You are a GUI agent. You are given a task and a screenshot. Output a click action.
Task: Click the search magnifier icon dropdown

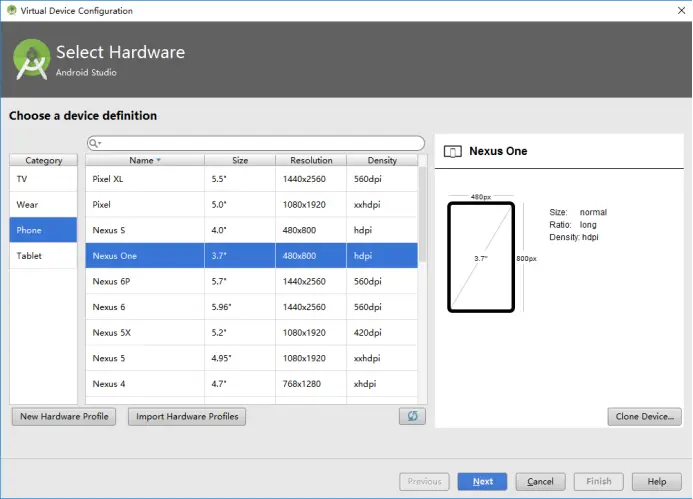95,143
